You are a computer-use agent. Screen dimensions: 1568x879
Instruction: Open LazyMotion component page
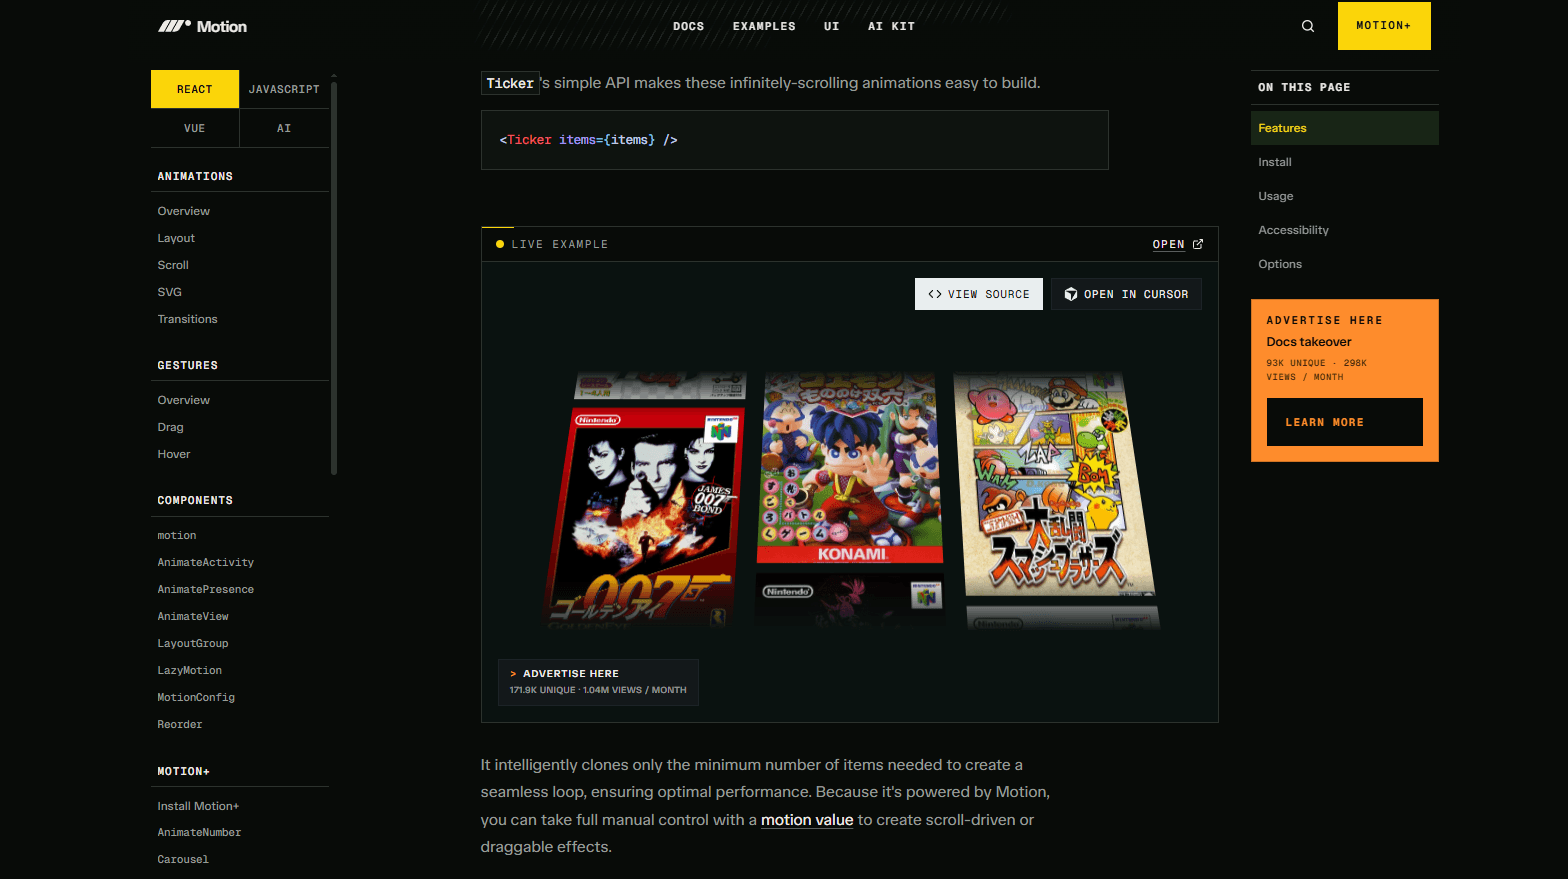pyautogui.click(x=190, y=671)
